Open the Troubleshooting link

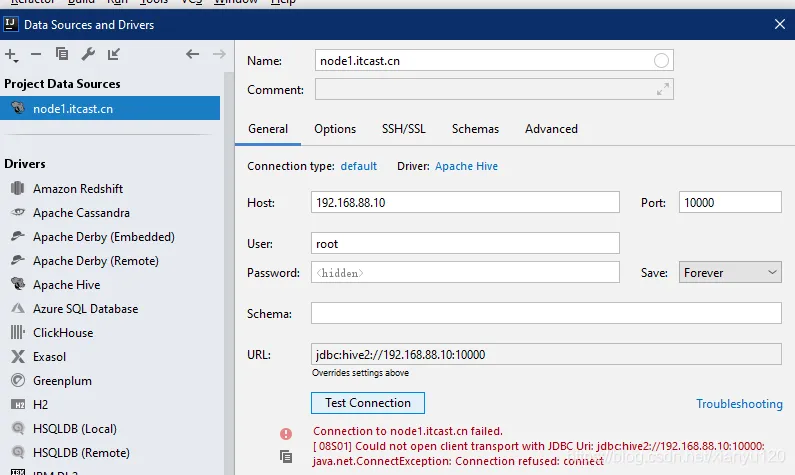click(x=739, y=404)
